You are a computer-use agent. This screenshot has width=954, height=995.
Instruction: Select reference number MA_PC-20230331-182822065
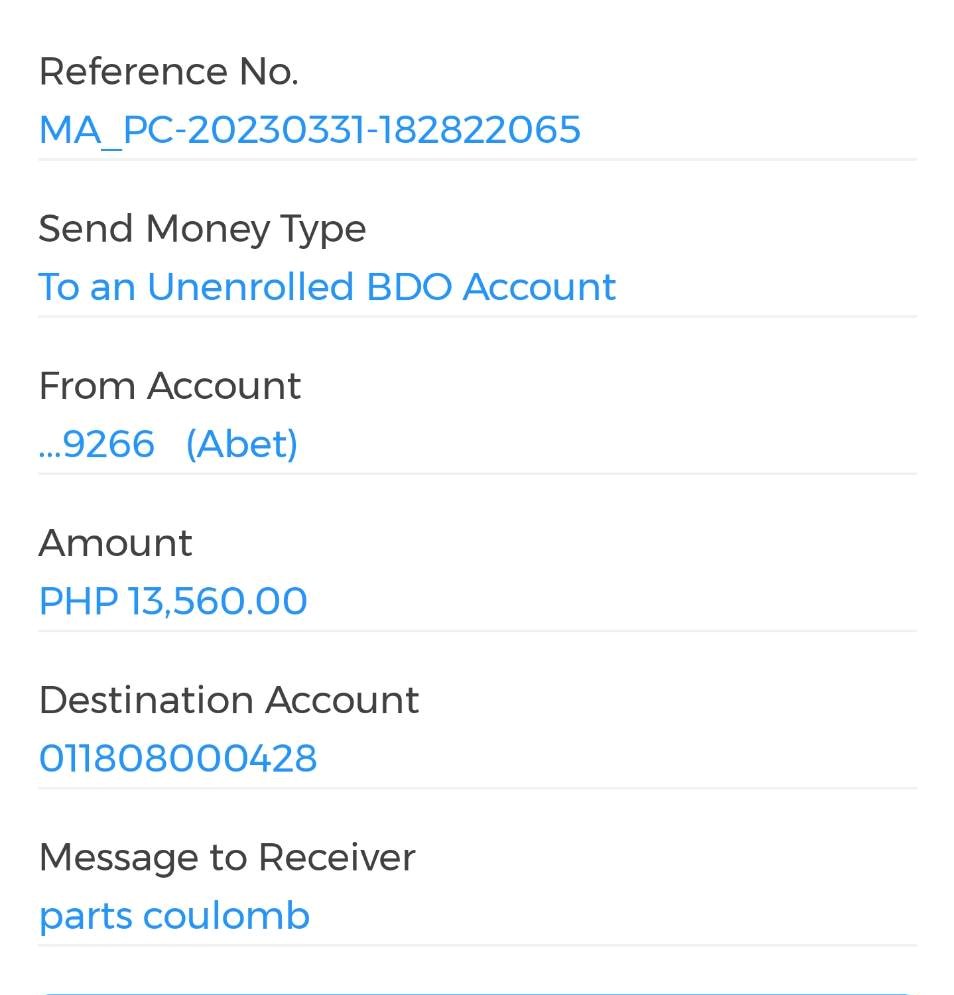pyautogui.click(x=309, y=130)
